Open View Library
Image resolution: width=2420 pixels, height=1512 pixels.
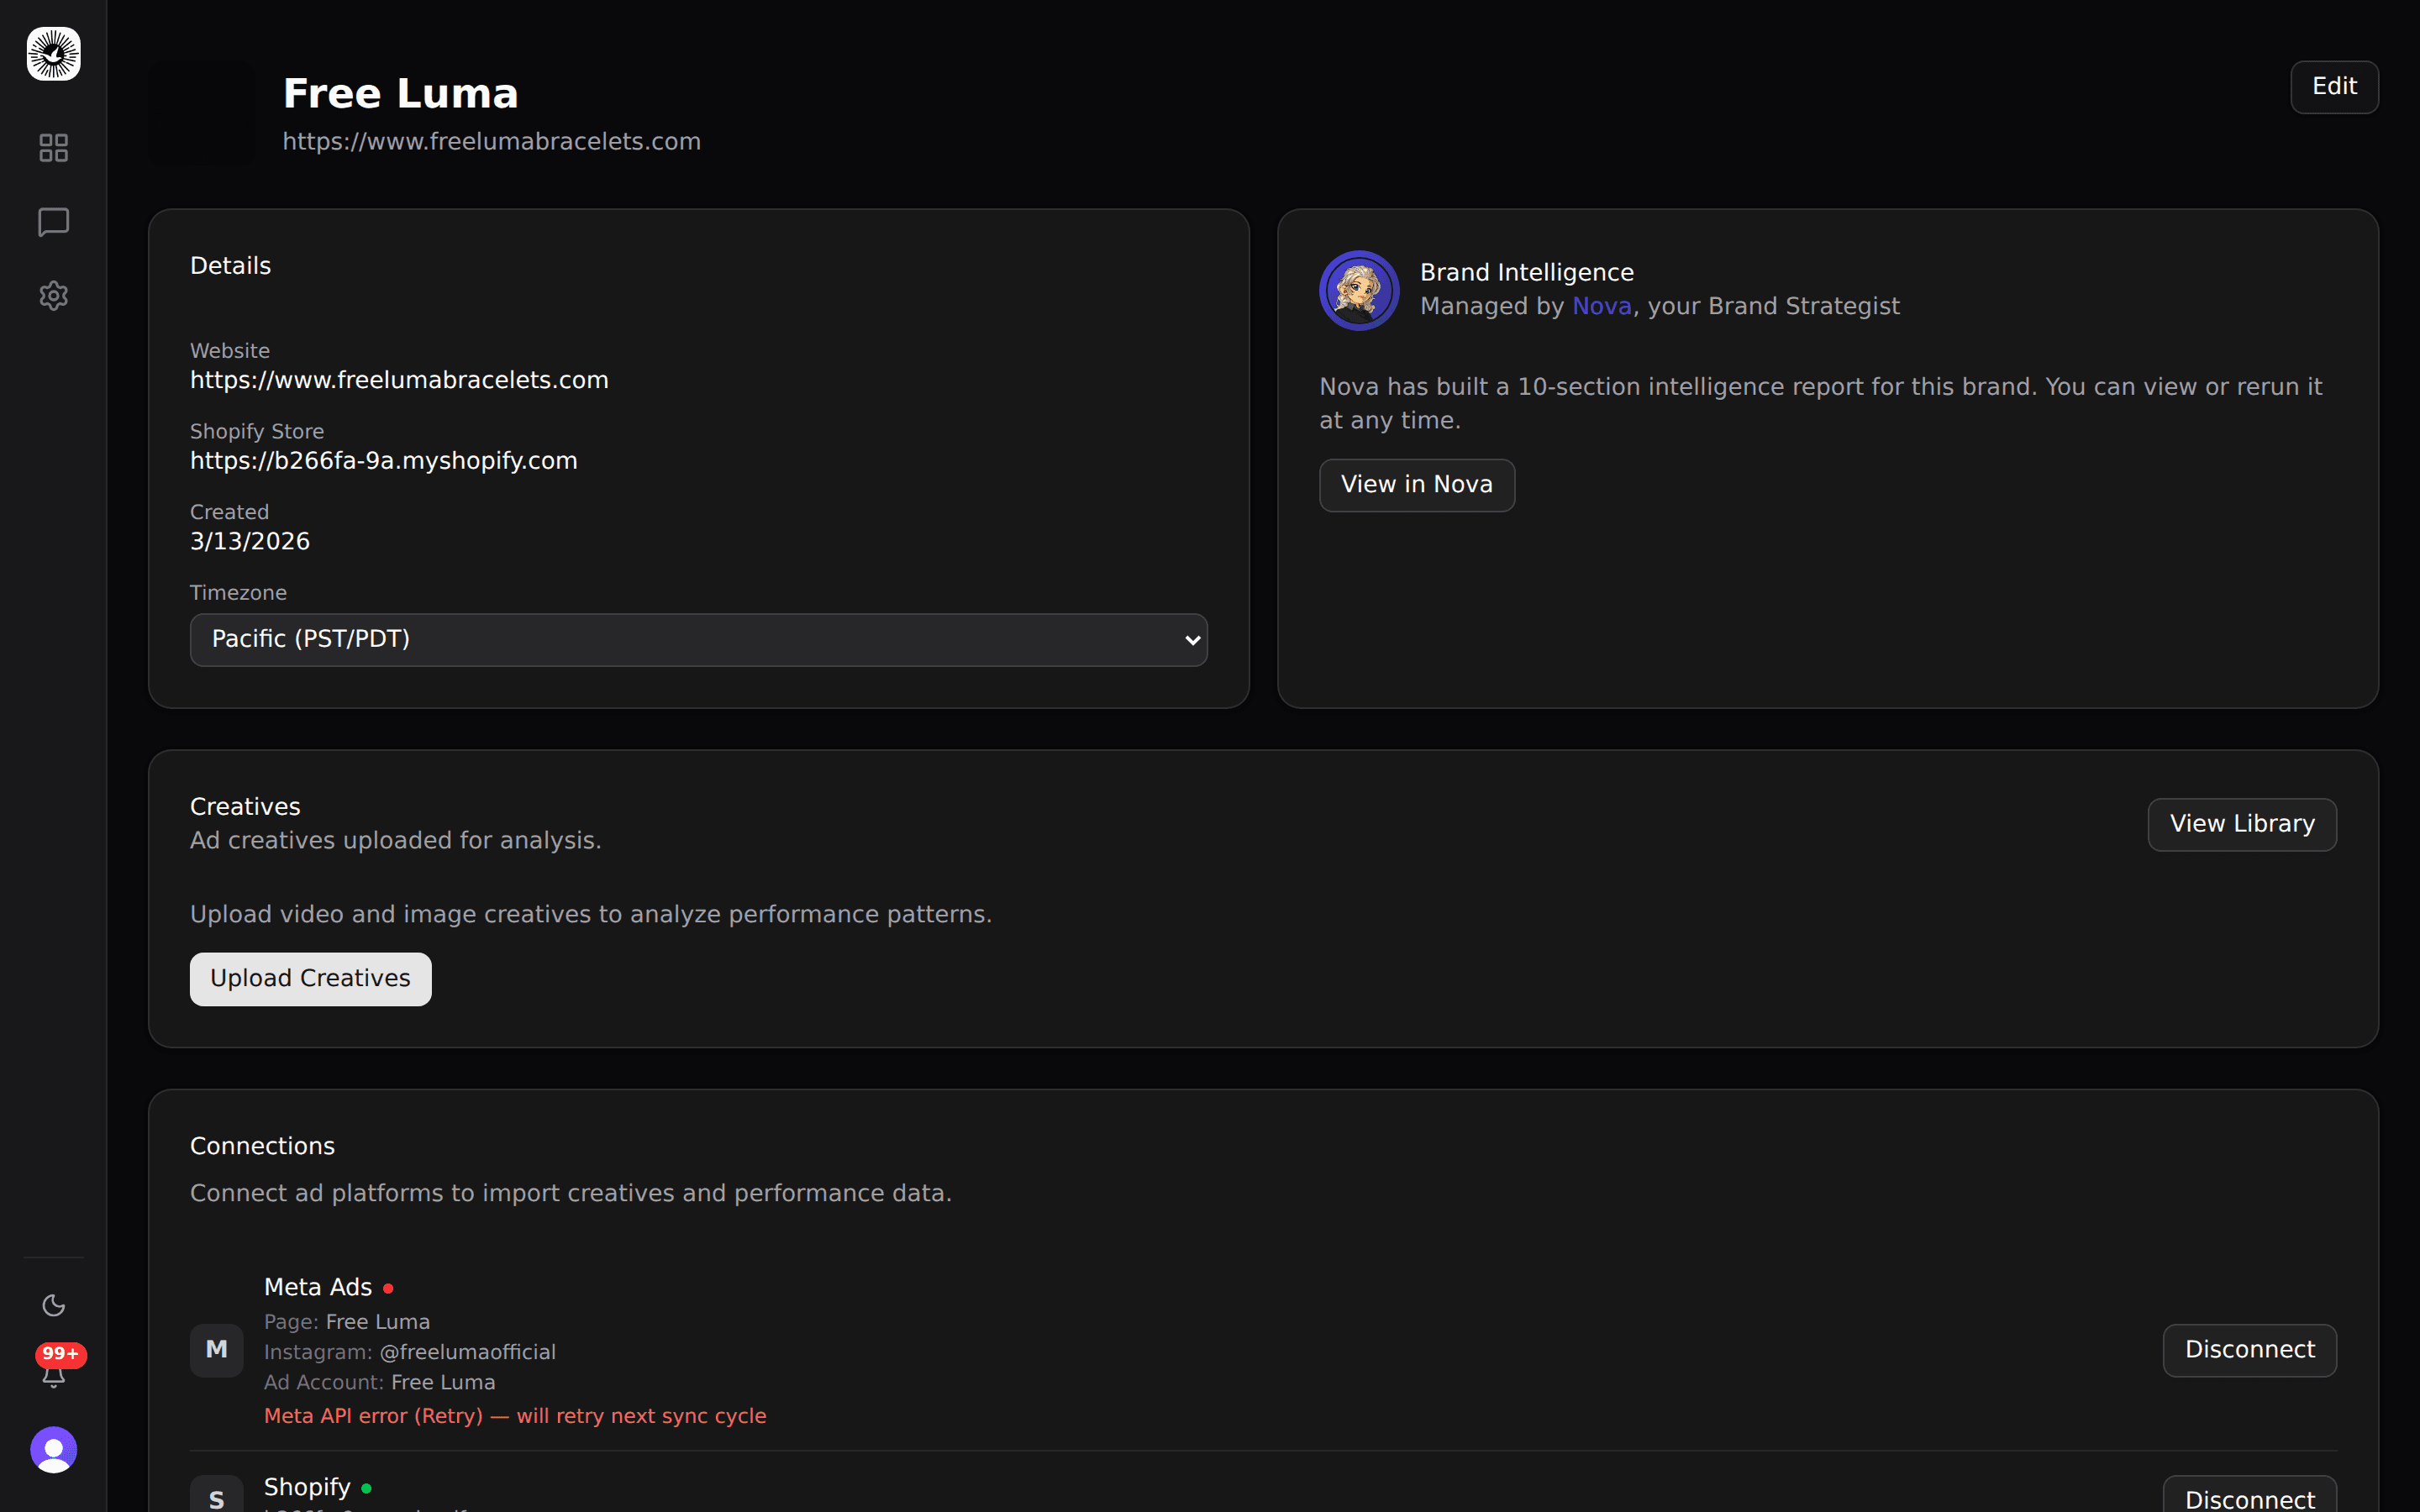2241,824
